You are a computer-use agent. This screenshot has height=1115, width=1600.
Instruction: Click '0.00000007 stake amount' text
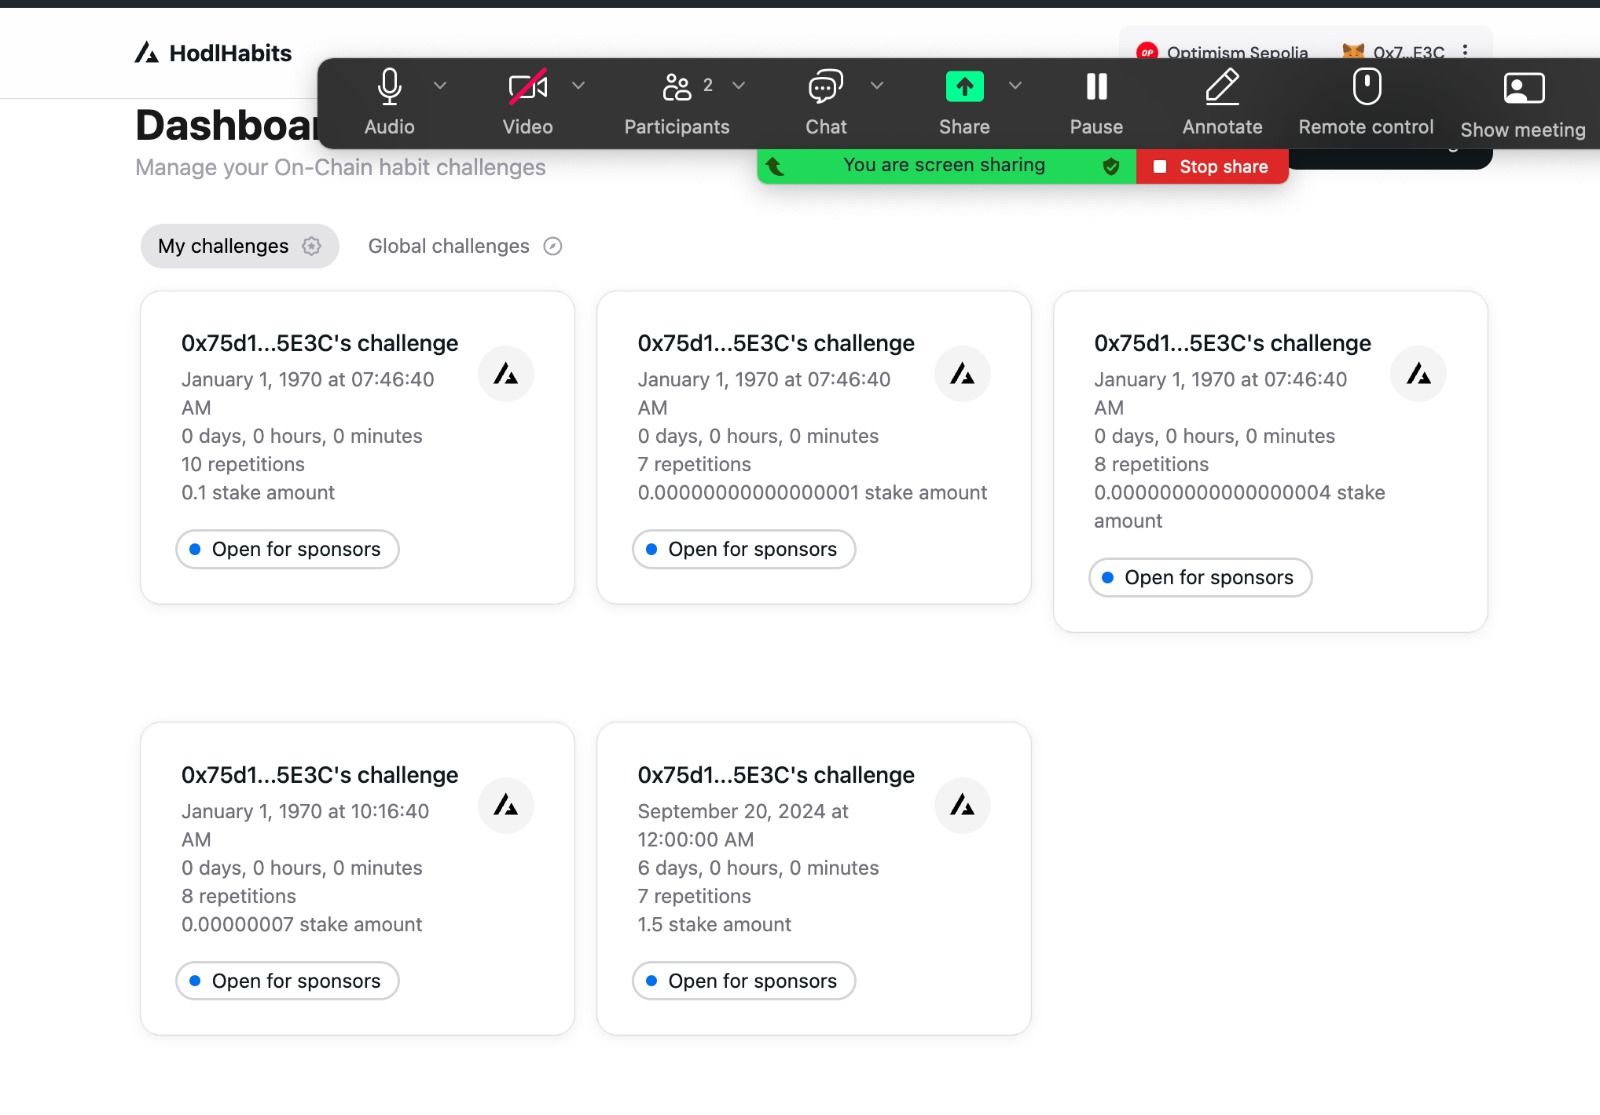pyautogui.click(x=302, y=924)
